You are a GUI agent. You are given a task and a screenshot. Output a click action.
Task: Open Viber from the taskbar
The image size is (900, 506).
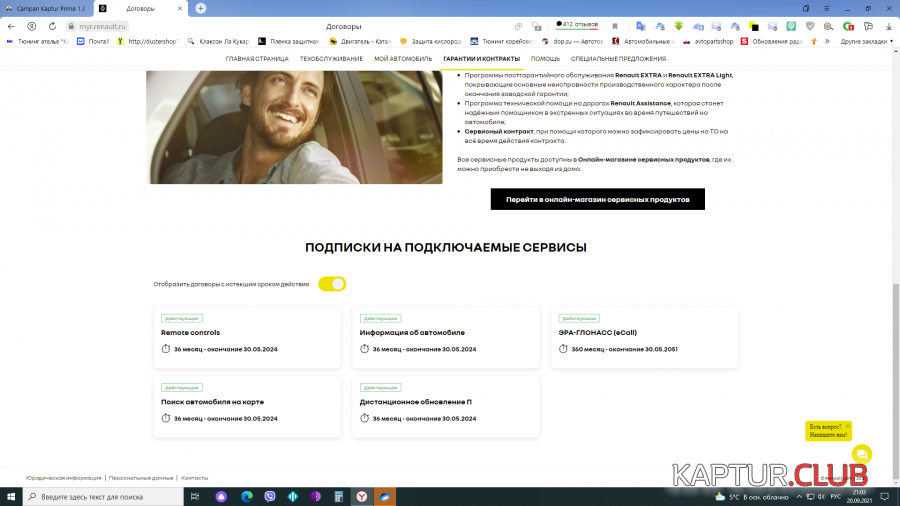(x=270, y=497)
